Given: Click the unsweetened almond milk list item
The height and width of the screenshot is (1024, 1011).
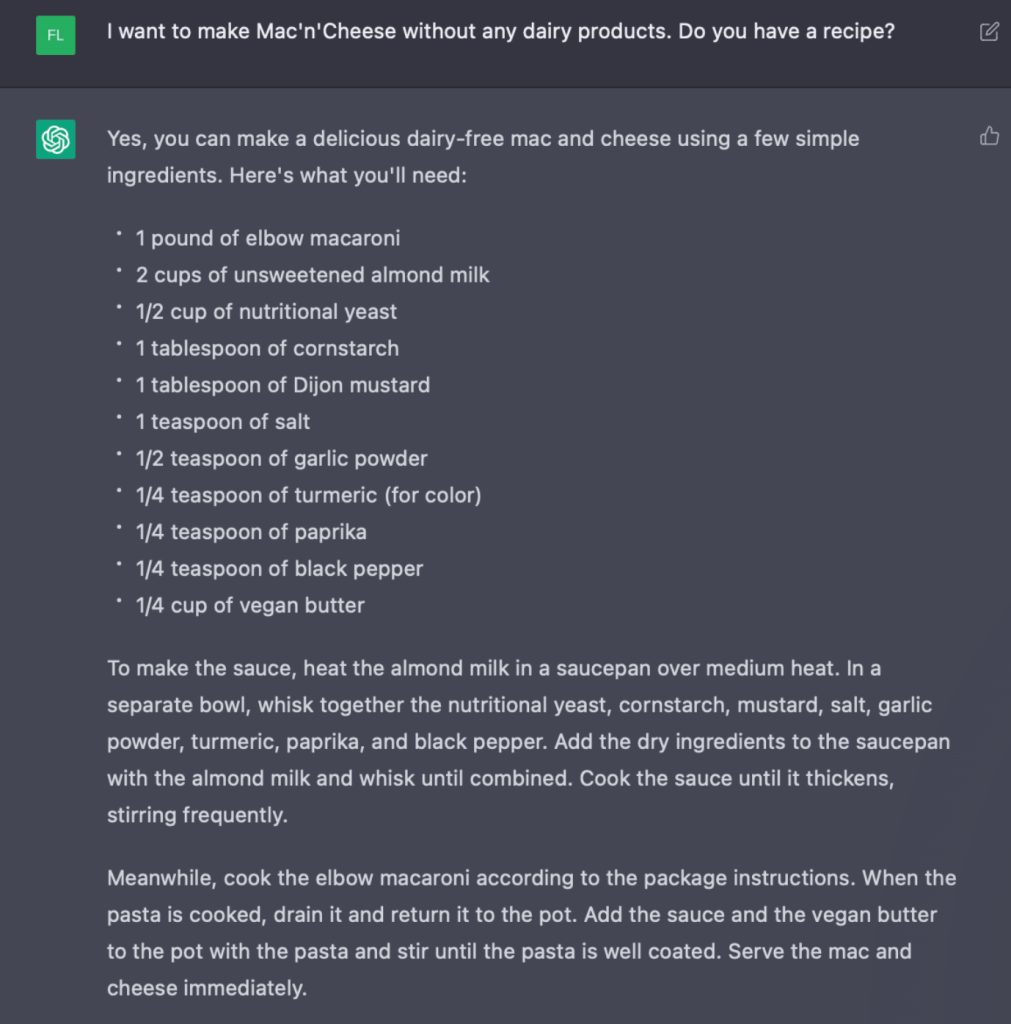Looking at the screenshot, I should pyautogui.click(x=312, y=275).
